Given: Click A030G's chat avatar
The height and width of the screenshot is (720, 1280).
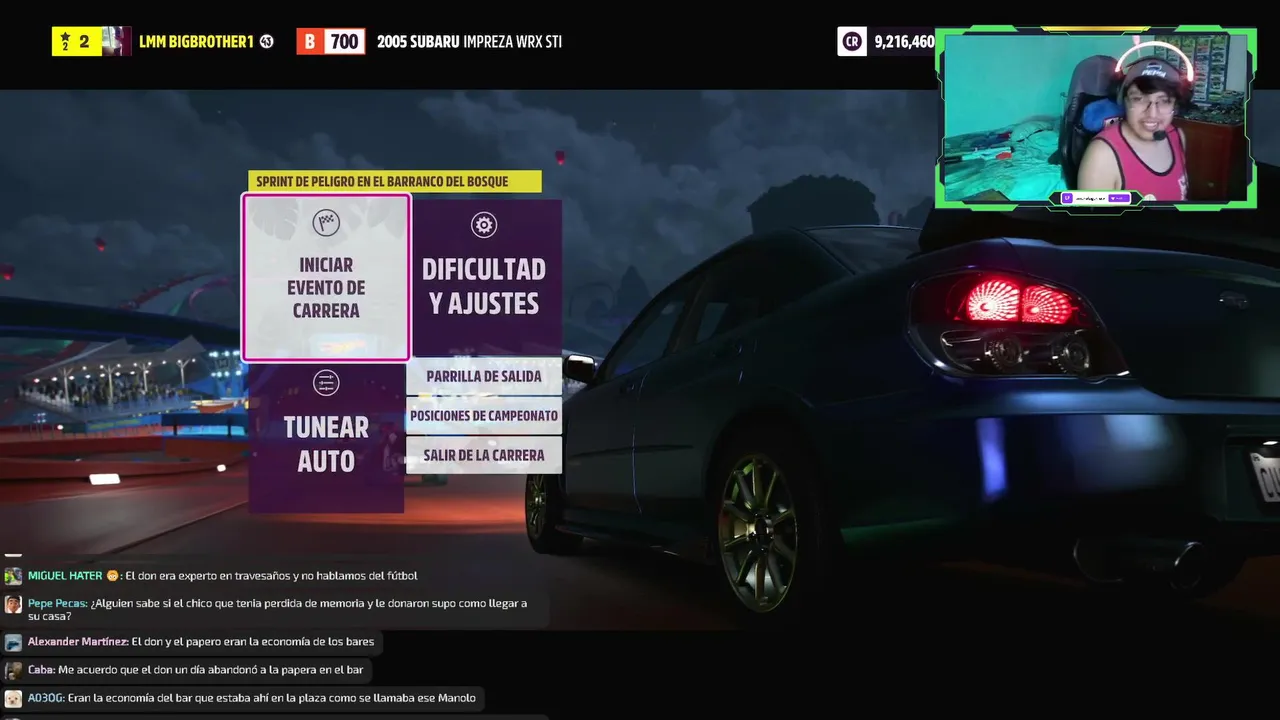Looking at the screenshot, I should [13, 698].
